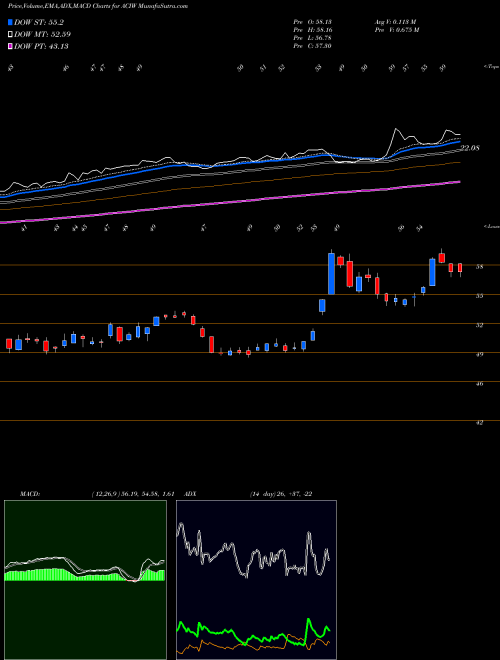Viewport: 500px width, 660px height.
Task: Click the tall blue breakout candlestick
Action: coord(331,273)
